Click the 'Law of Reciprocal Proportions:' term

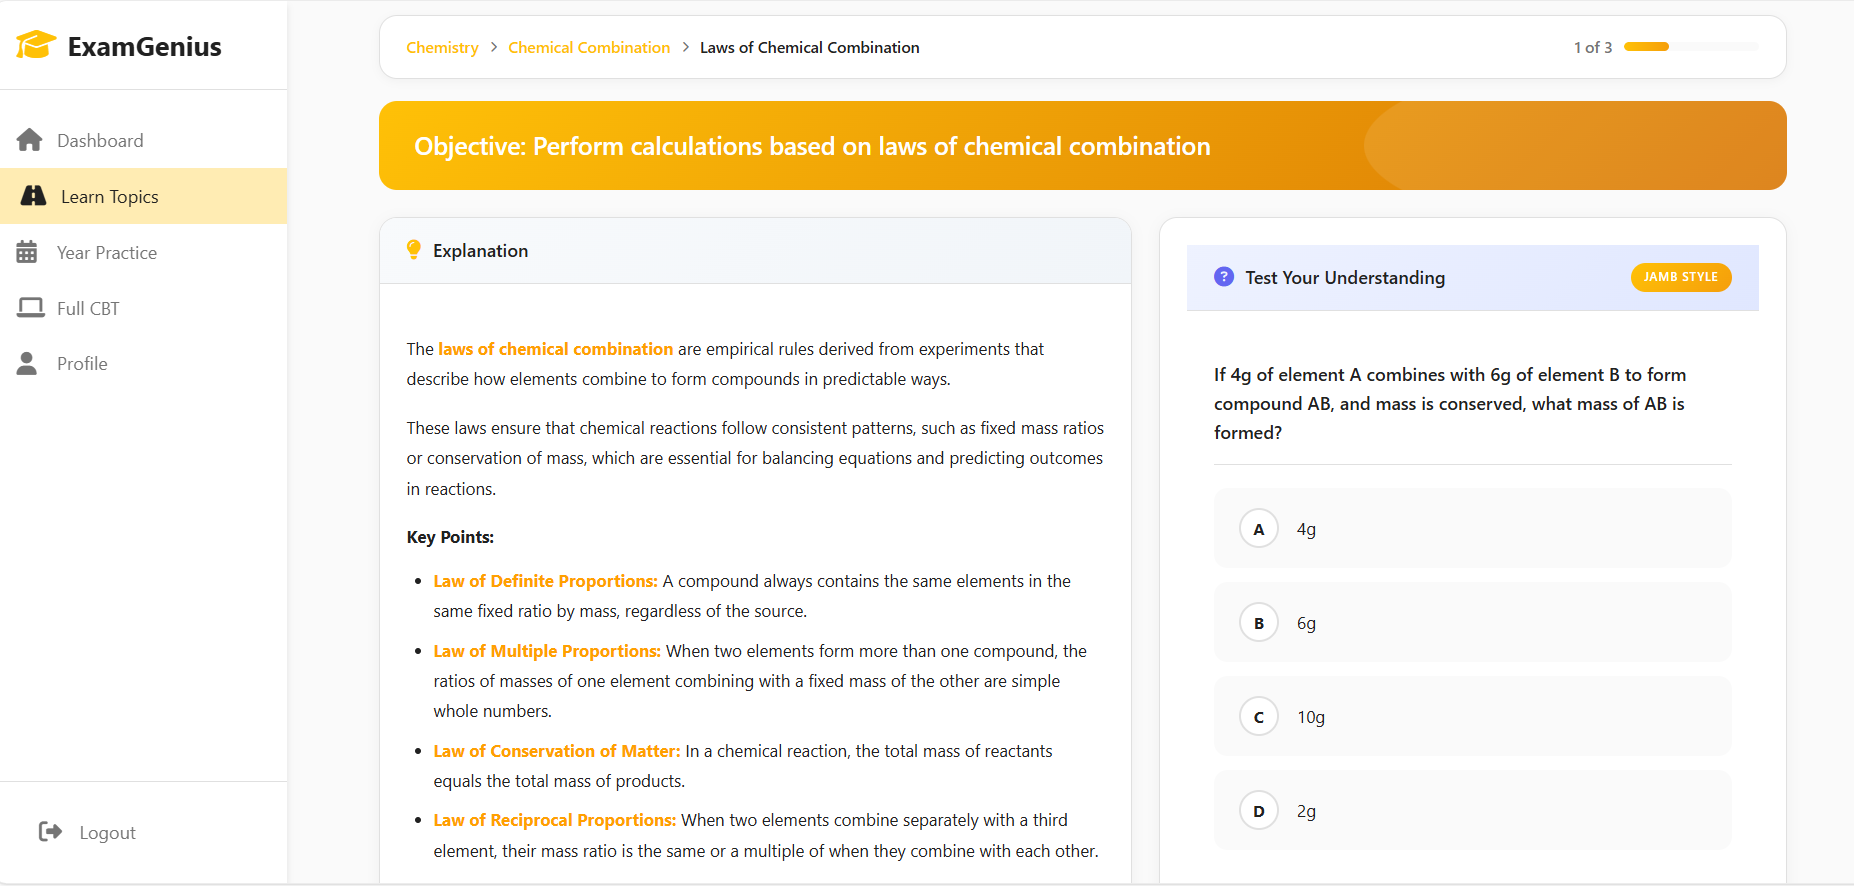[555, 820]
